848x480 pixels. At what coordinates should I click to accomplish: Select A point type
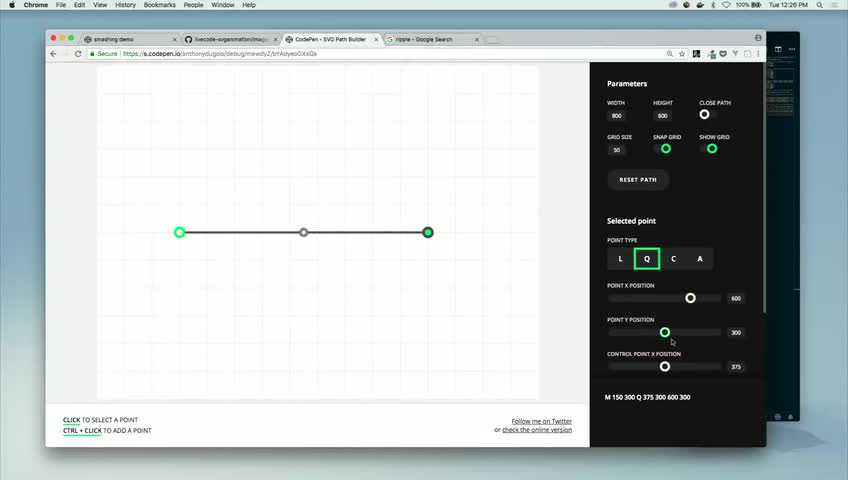coord(700,259)
